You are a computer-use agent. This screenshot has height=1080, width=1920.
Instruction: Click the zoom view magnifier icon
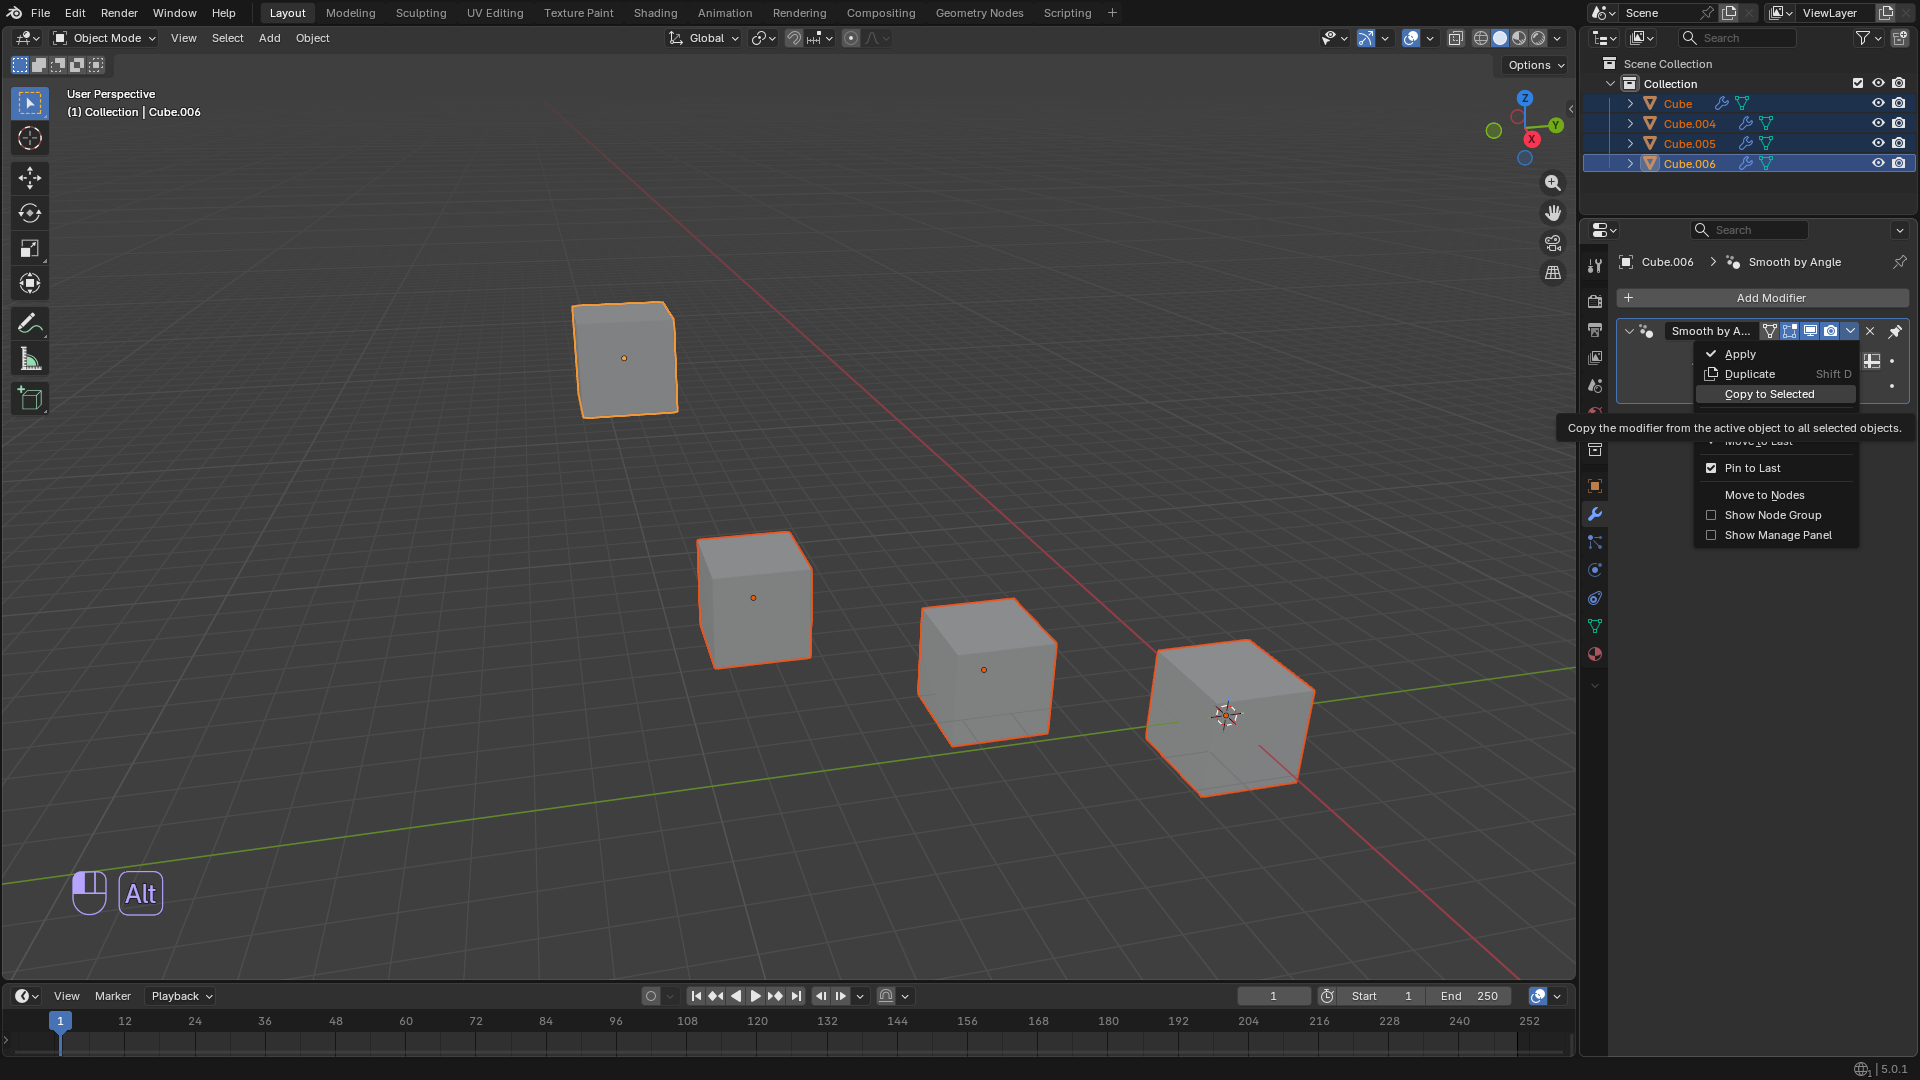click(1553, 183)
